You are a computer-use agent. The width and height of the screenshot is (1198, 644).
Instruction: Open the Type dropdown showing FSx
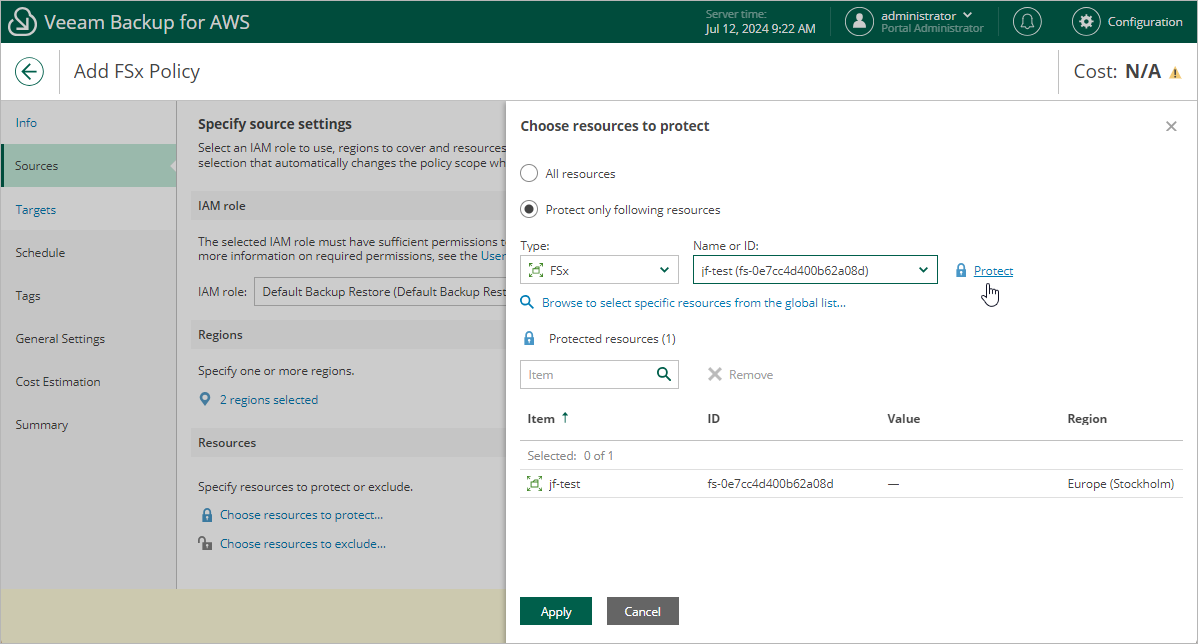[x=599, y=270]
